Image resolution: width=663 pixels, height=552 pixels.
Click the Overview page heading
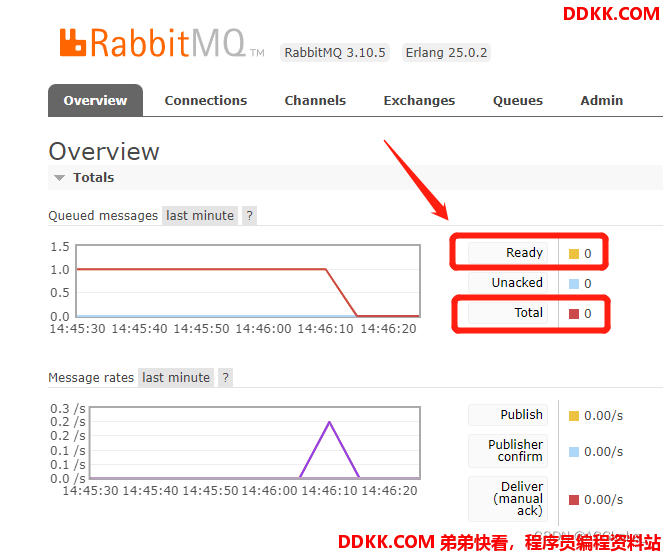104,151
